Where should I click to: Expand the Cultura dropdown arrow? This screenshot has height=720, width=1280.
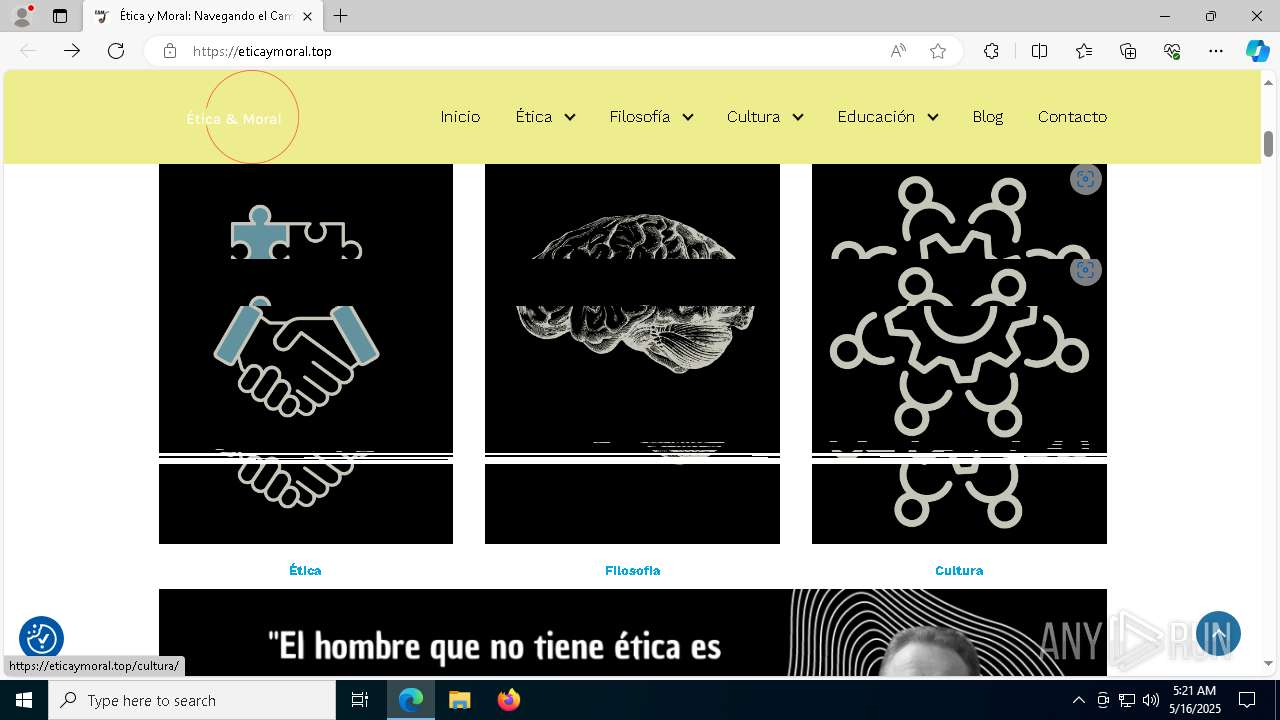pyautogui.click(x=798, y=117)
